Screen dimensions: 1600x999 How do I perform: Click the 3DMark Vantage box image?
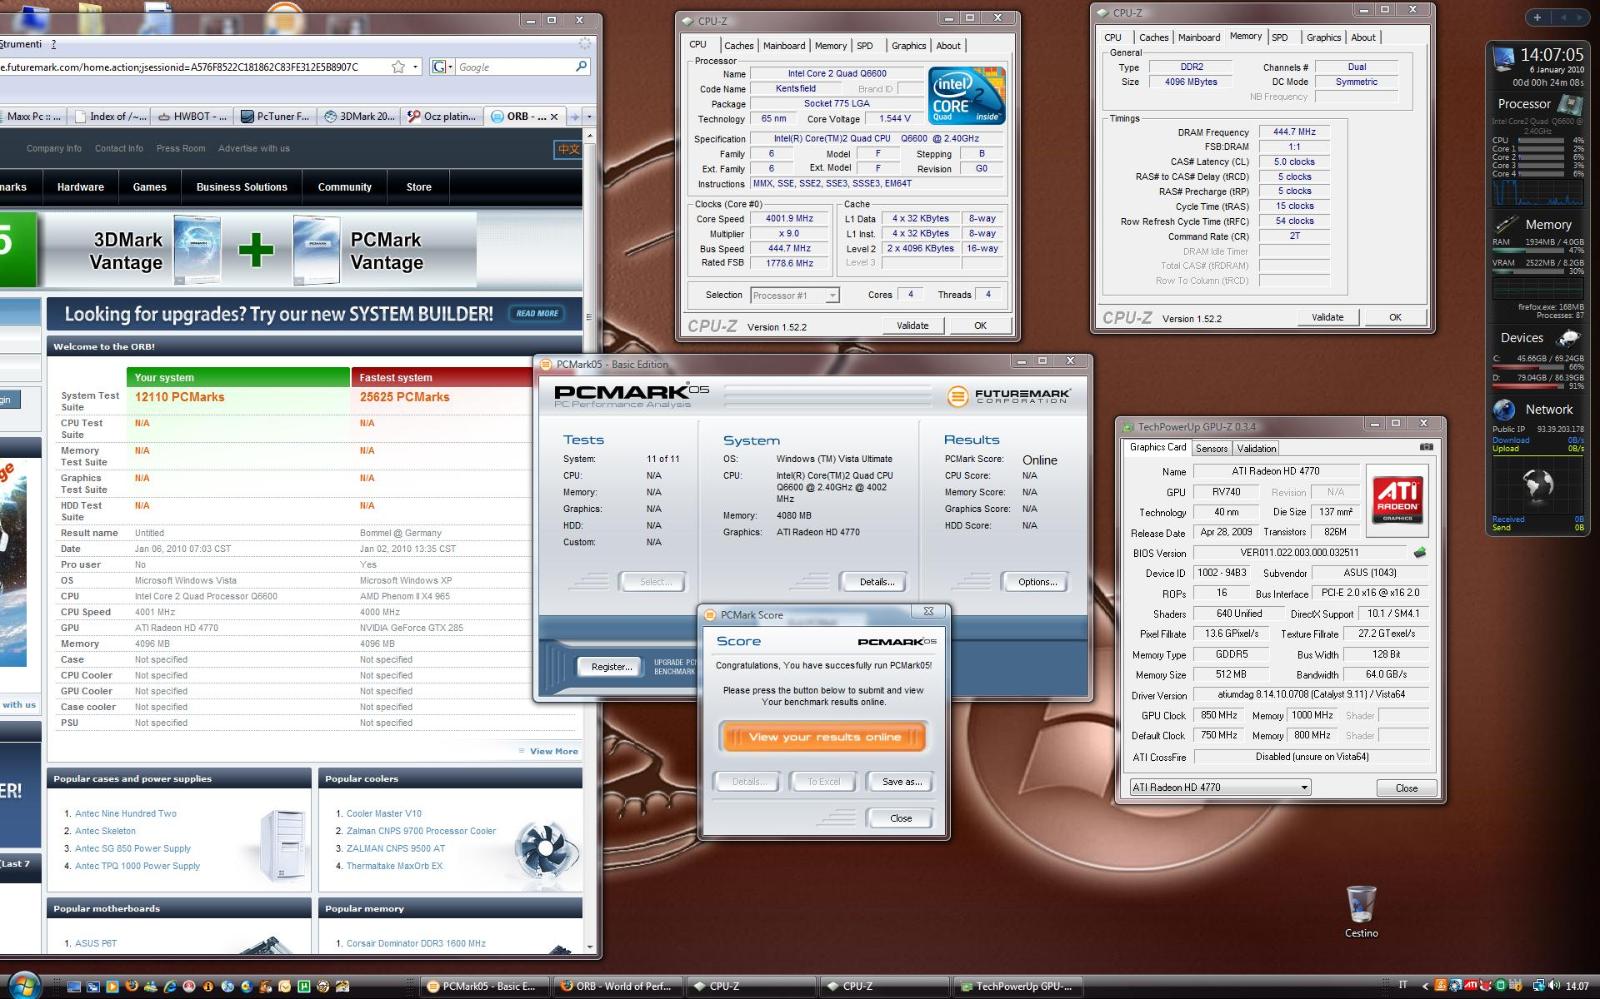click(x=197, y=248)
